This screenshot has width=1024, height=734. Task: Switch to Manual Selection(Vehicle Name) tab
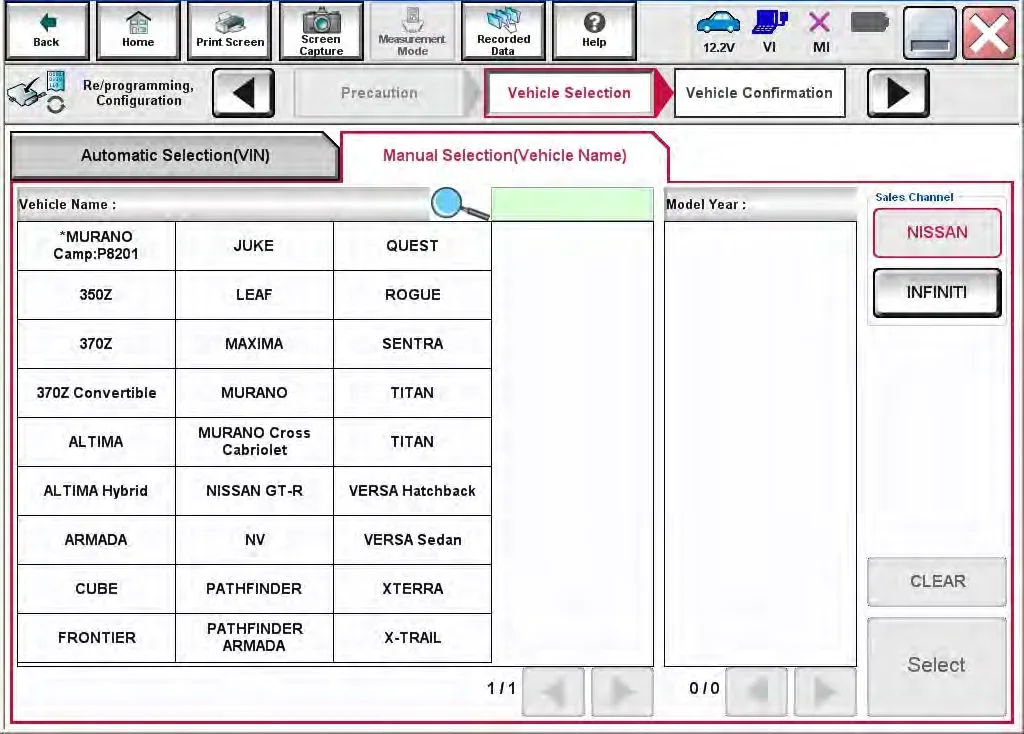pos(504,155)
